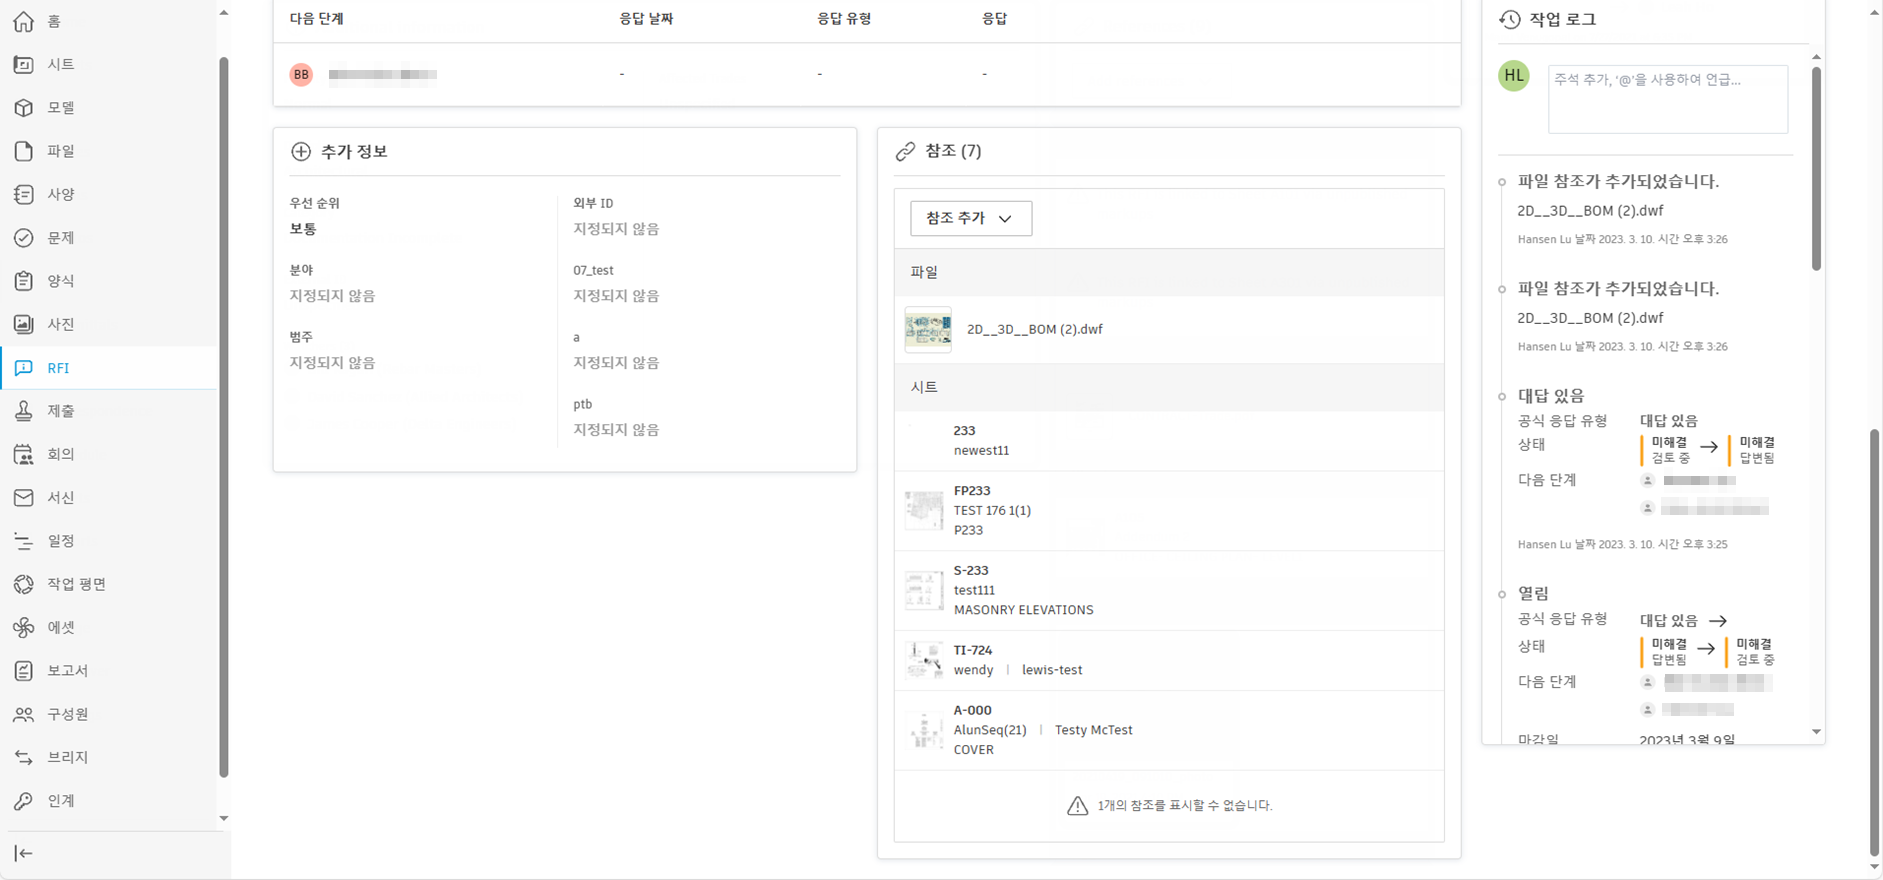Open the Forms (양식) clipboard icon

pyautogui.click(x=24, y=281)
